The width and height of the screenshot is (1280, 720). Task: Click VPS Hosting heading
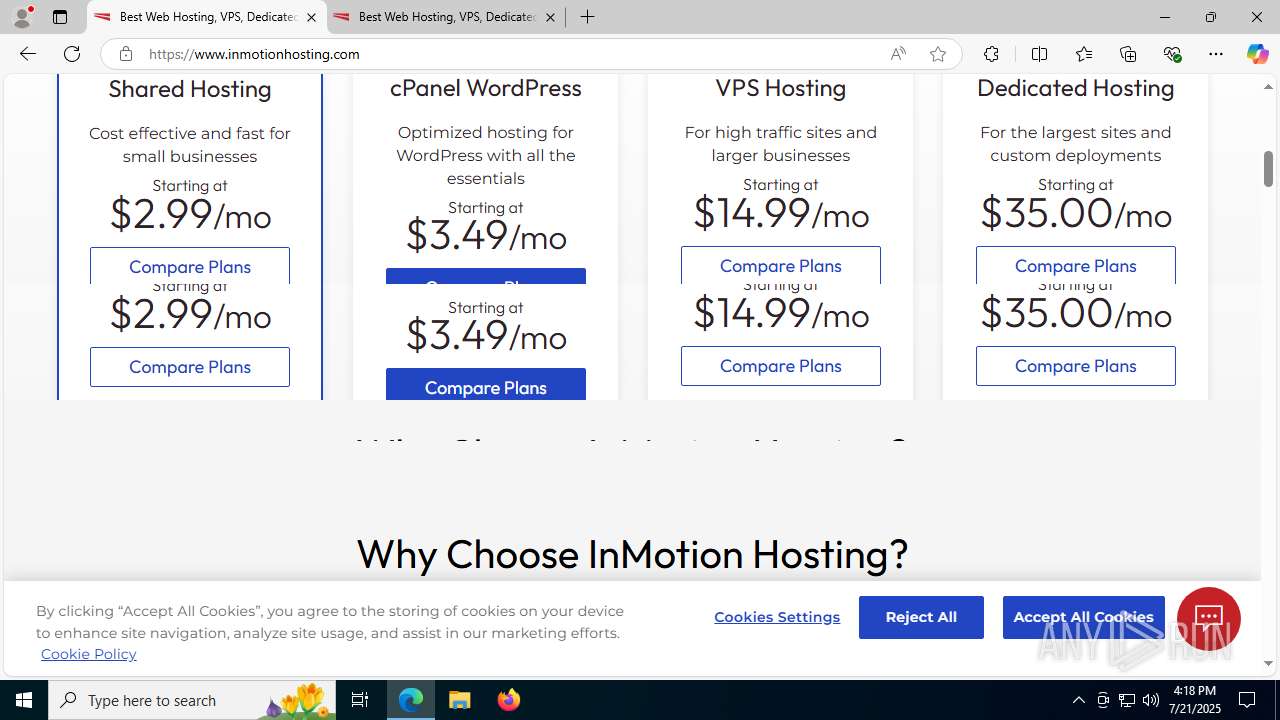click(x=781, y=88)
